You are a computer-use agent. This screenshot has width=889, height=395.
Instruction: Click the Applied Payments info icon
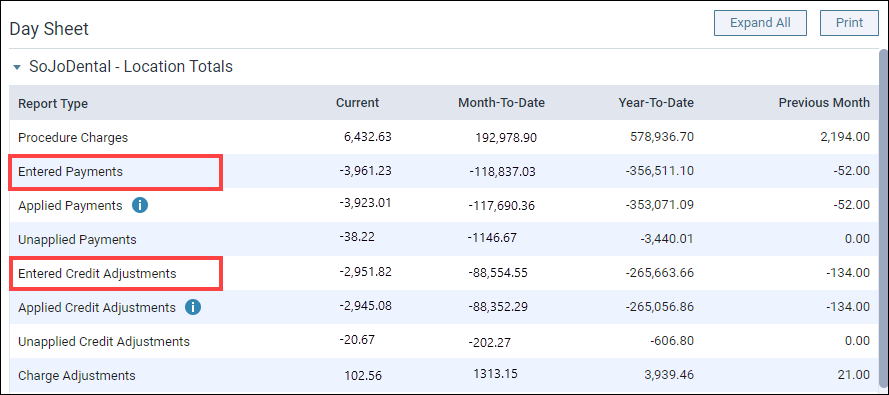coord(140,205)
